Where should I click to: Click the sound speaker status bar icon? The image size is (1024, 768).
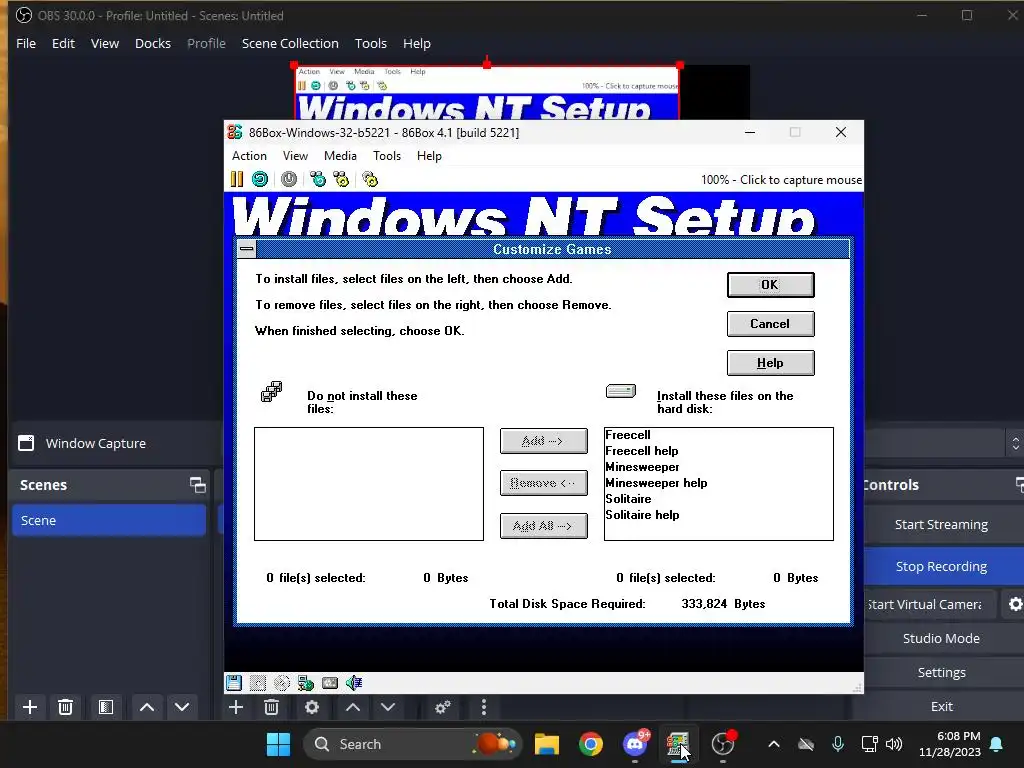coord(354,683)
